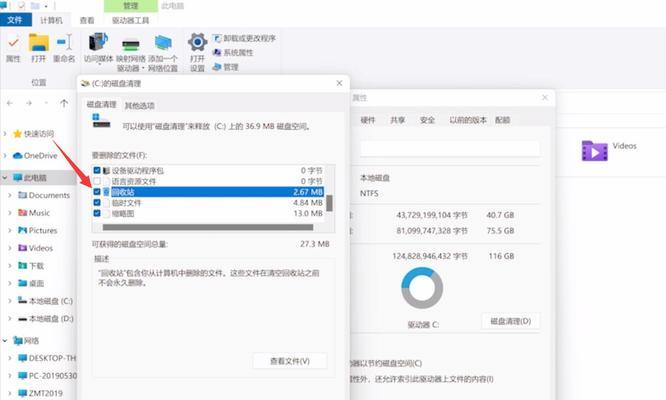Image resolution: width=666 pixels, height=400 pixels.
Task: Open Downloads folder in sidebar
Action: point(31,266)
